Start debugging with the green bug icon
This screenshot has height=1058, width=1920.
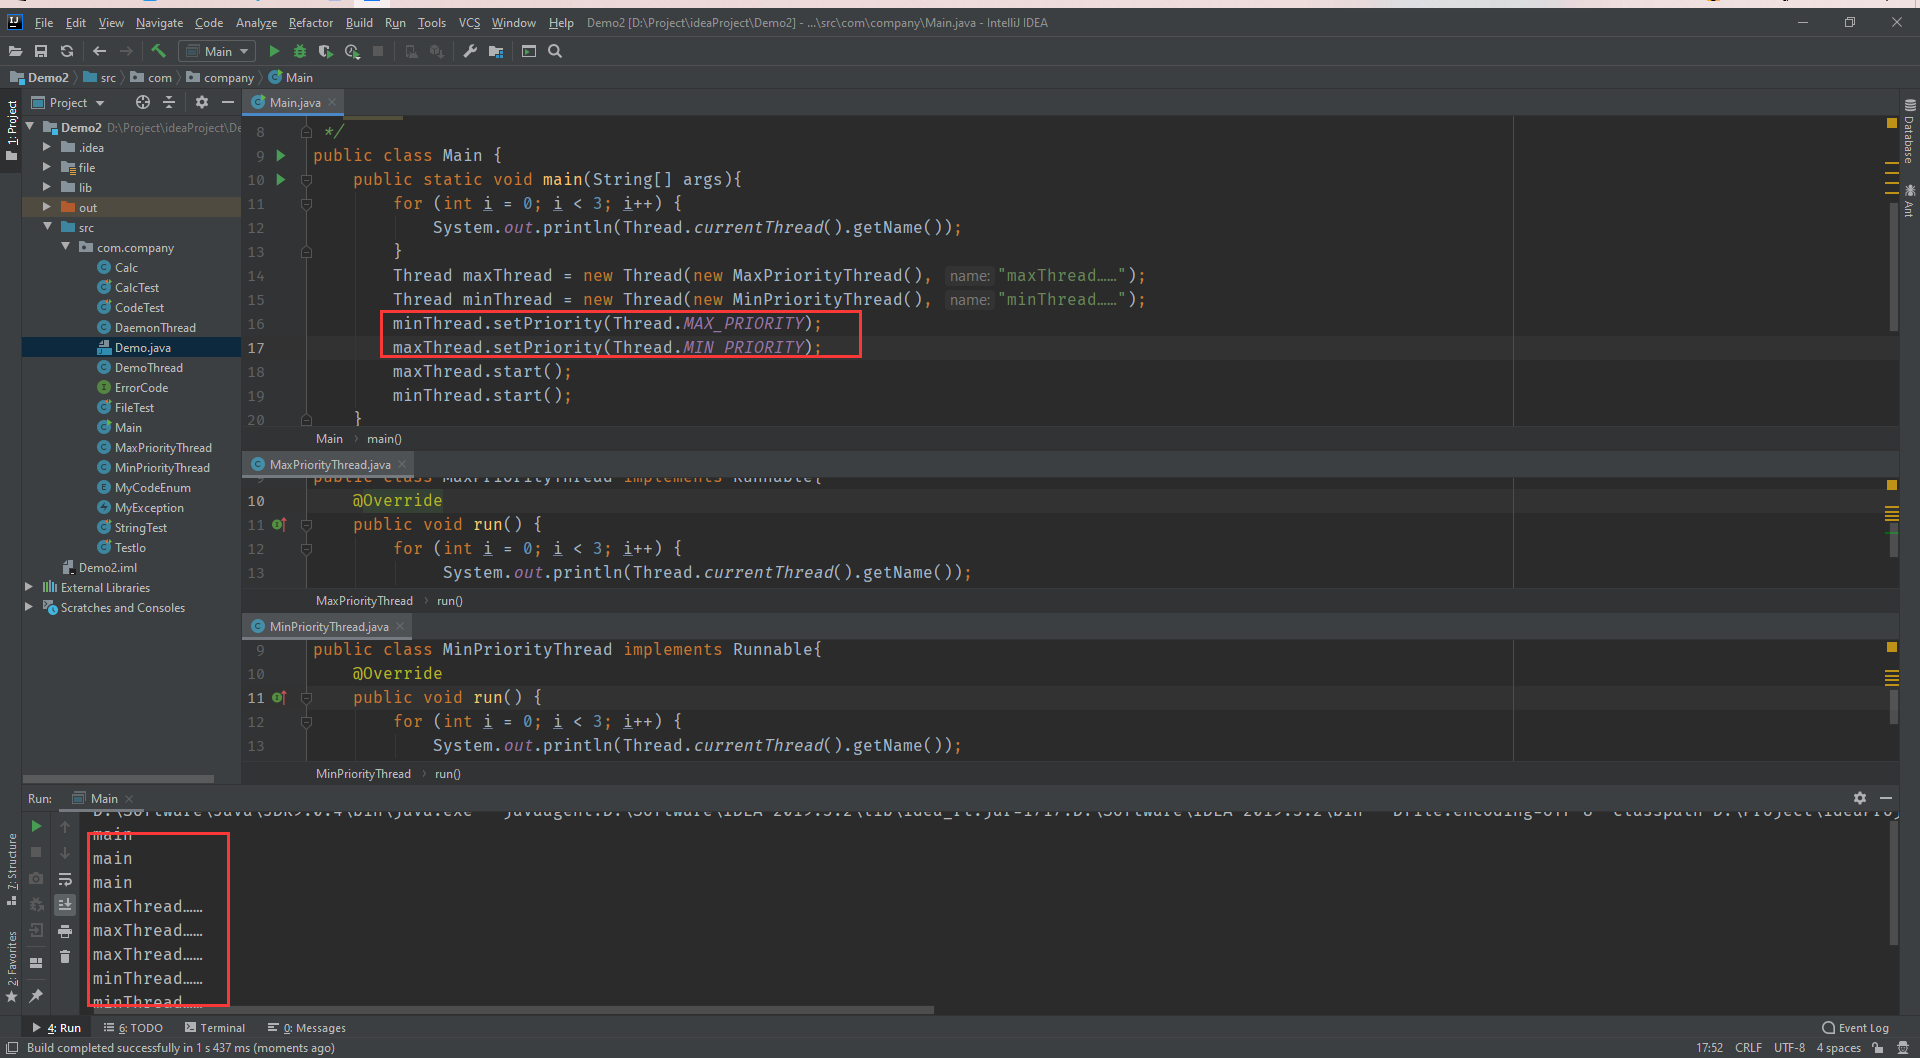click(299, 51)
